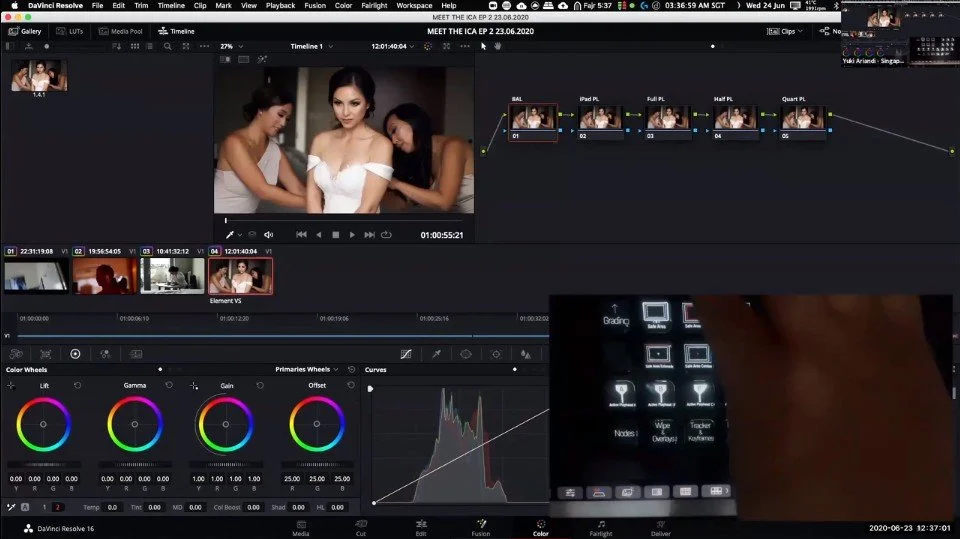The width and height of the screenshot is (960, 539).
Task: Reset the Gain wheel
Action: click(260, 385)
